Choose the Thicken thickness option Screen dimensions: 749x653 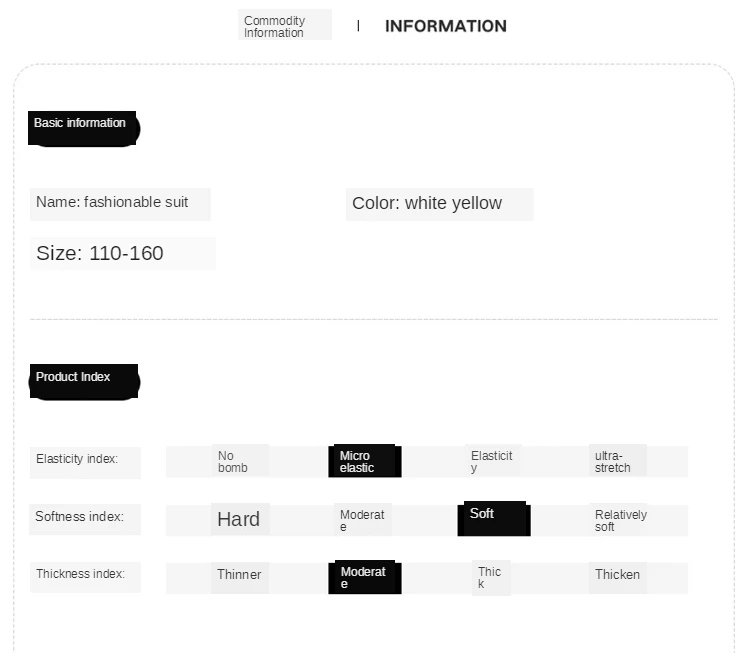click(x=618, y=578)
